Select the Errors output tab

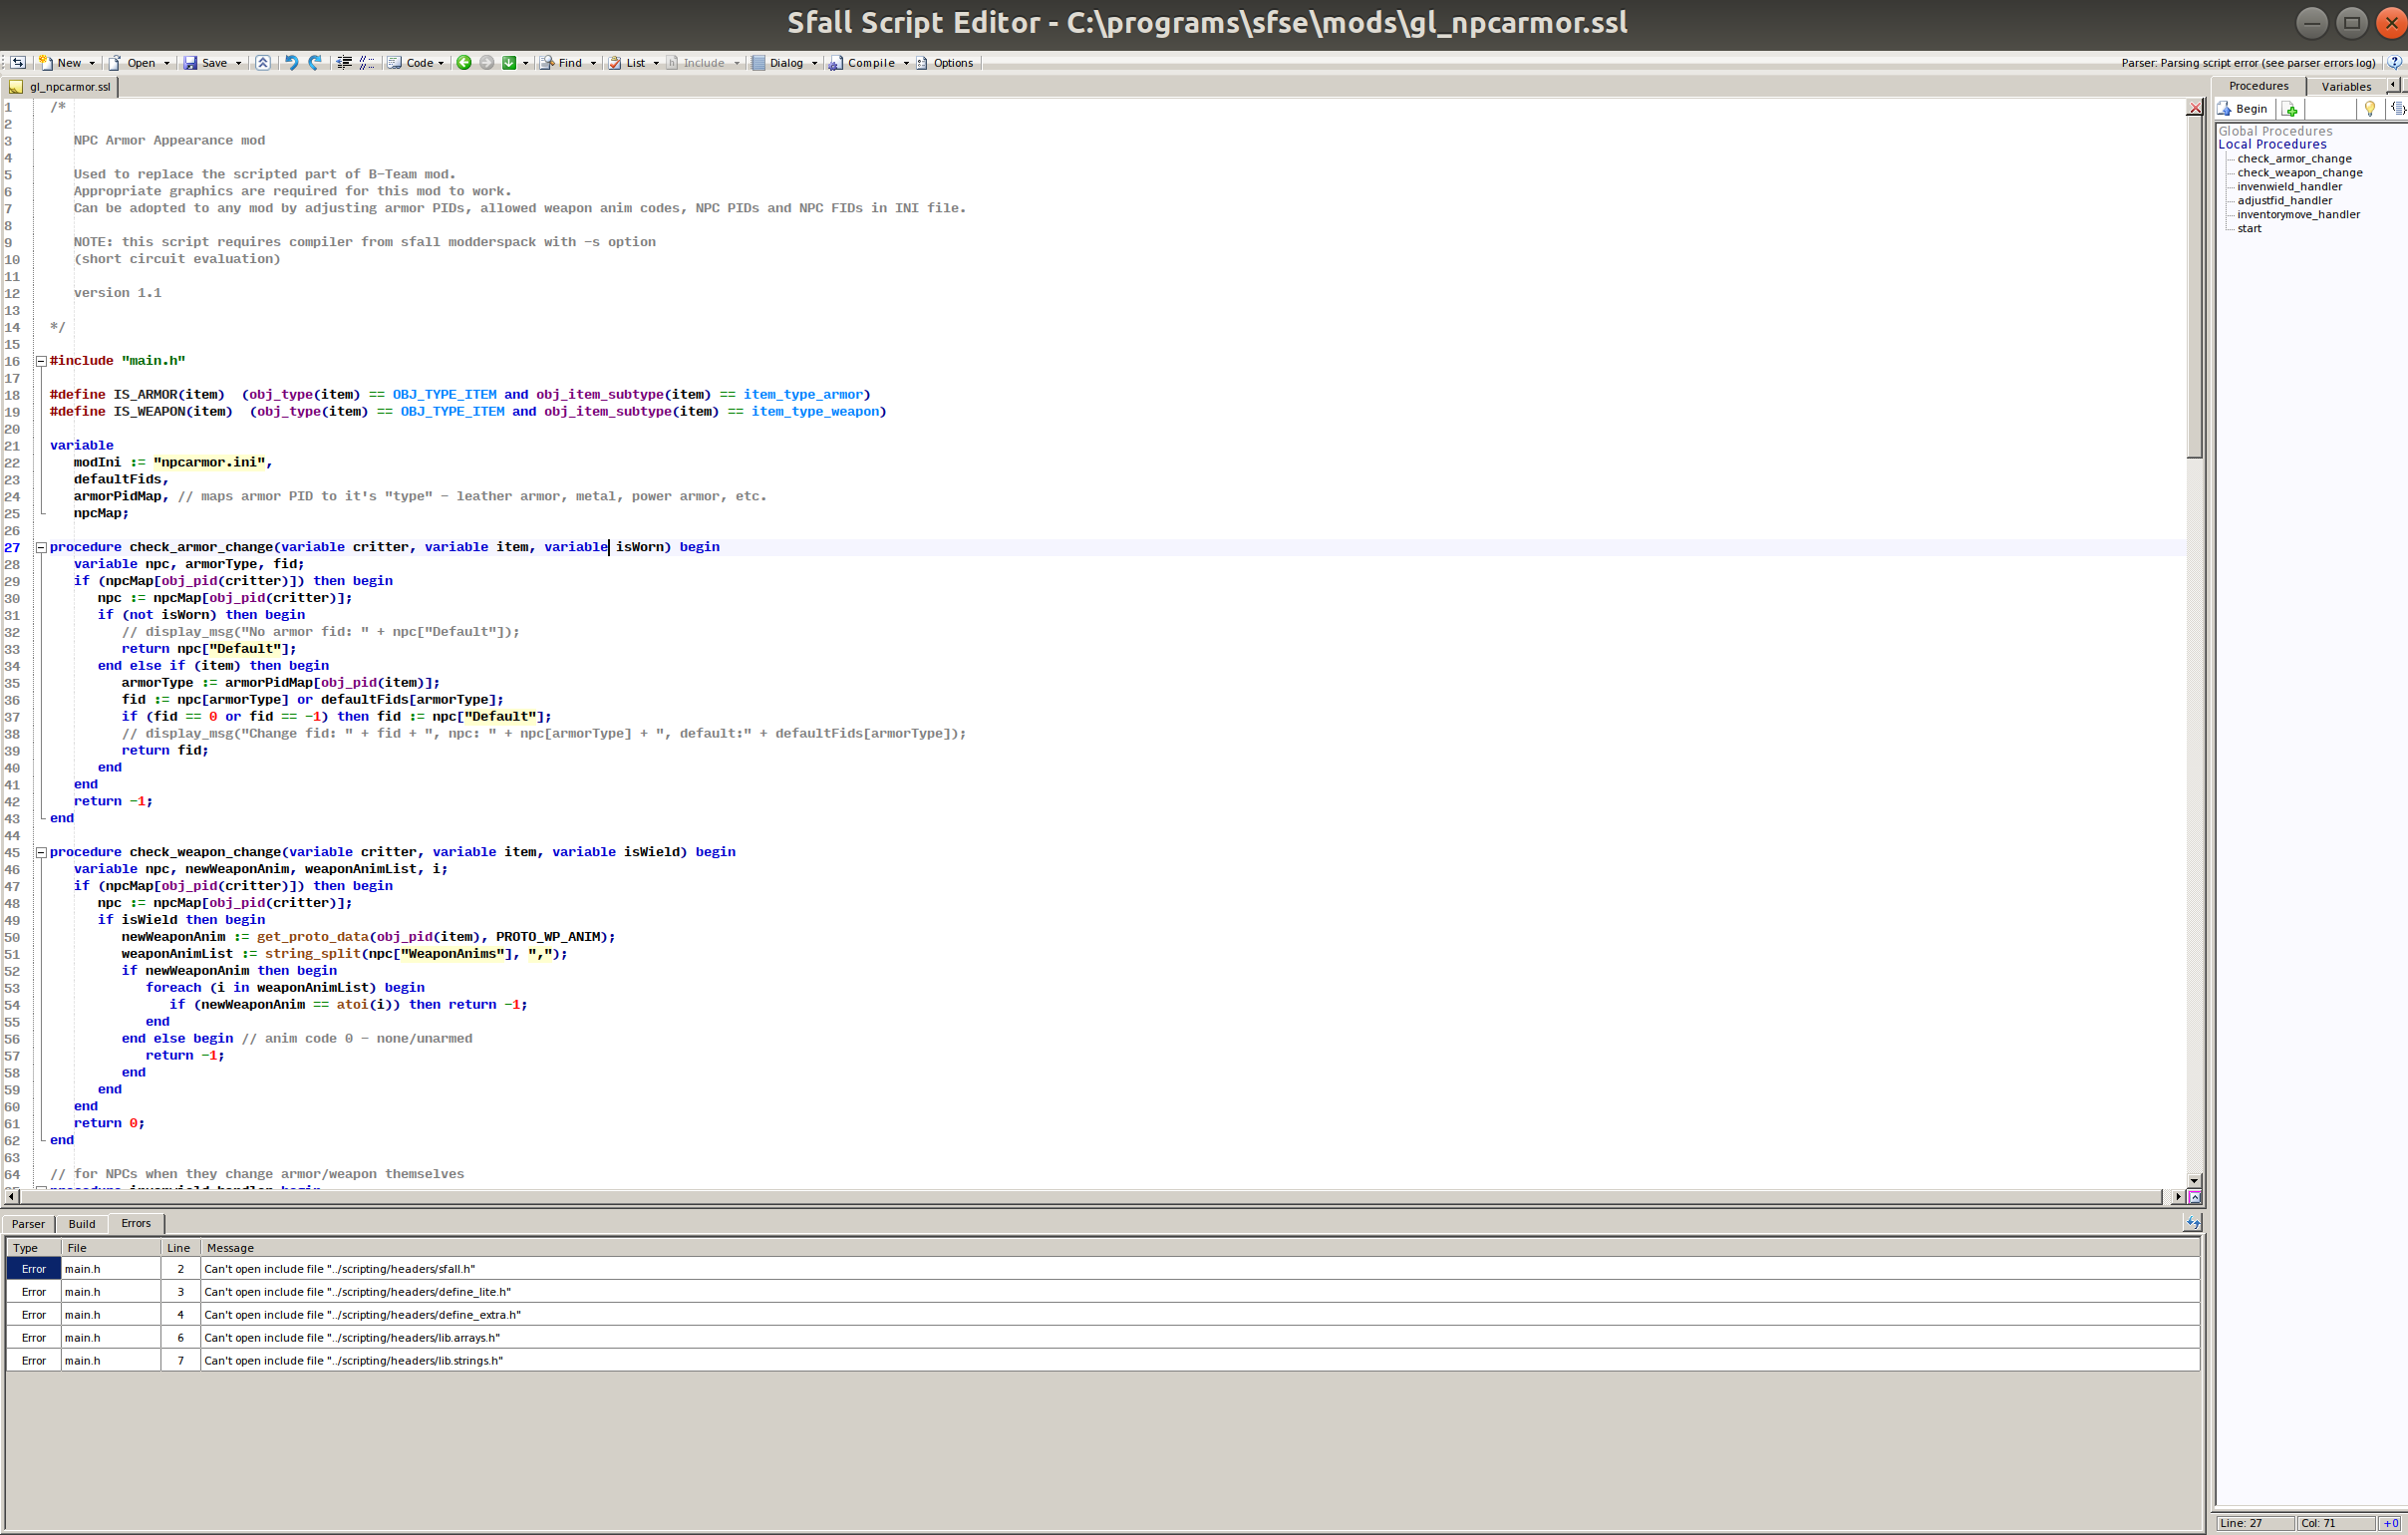[x=136, y=1223]
